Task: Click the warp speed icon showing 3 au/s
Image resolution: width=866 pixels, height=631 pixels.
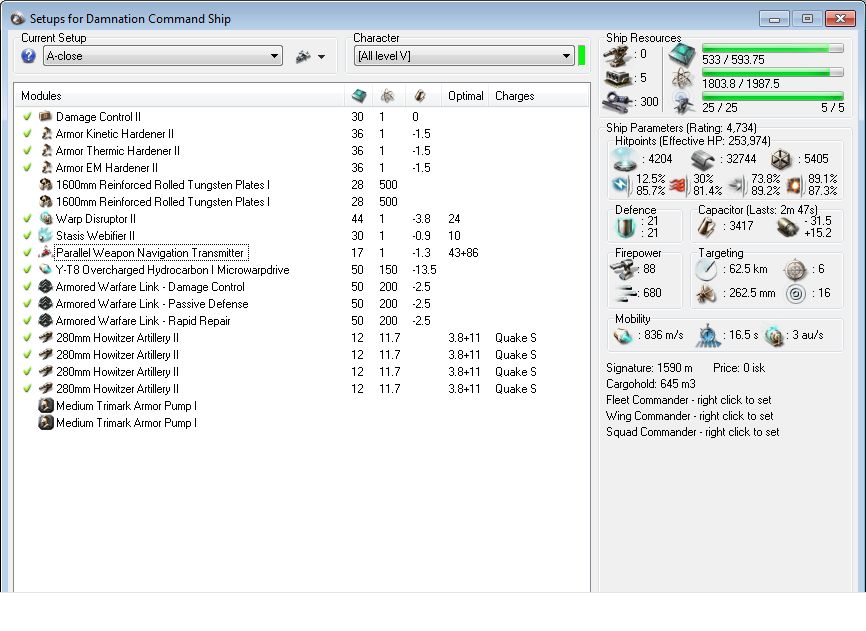Action: tap(775, 335)
